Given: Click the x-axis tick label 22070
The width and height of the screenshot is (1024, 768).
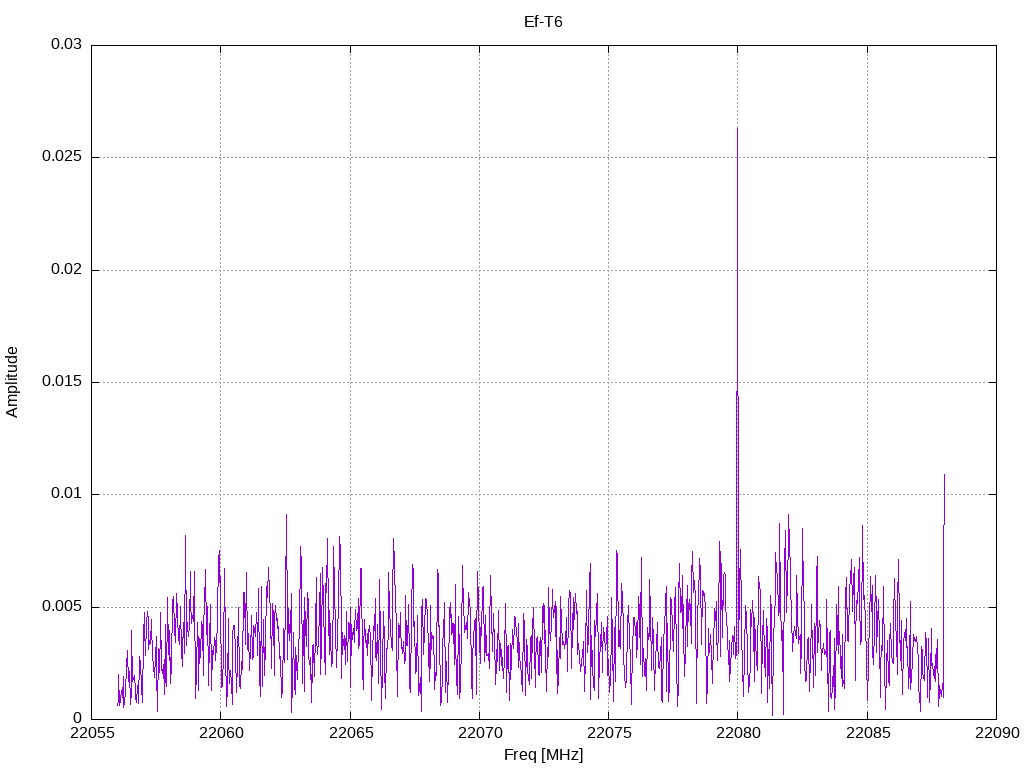Looking at the screenshot, I should click(479, 733).
